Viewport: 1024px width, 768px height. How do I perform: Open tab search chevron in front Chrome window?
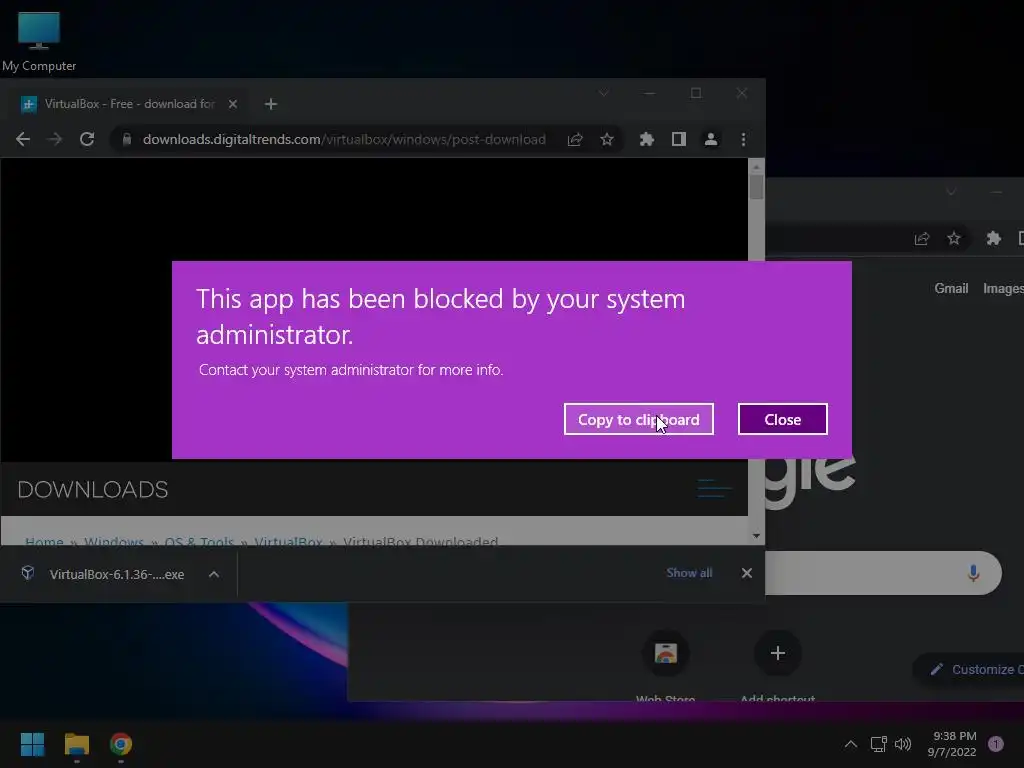coord(603,93)
